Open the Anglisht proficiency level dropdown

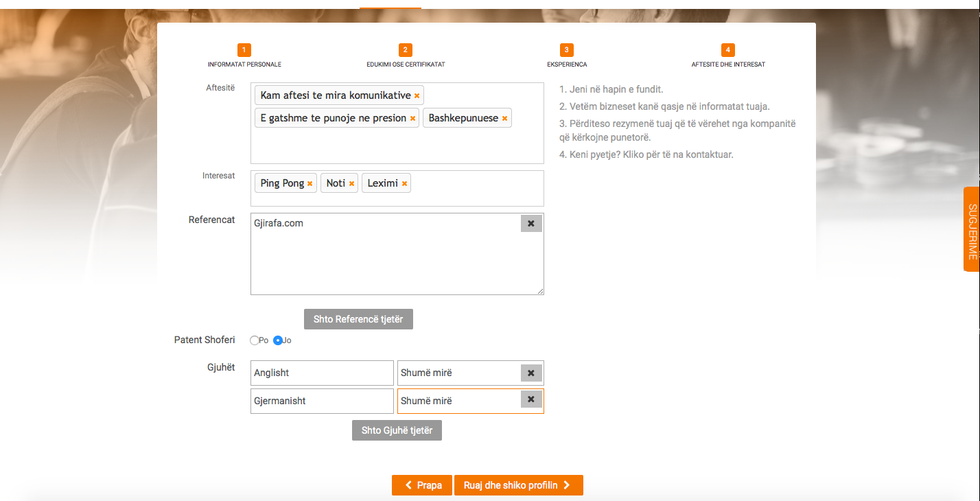click(x=458, y=373)
